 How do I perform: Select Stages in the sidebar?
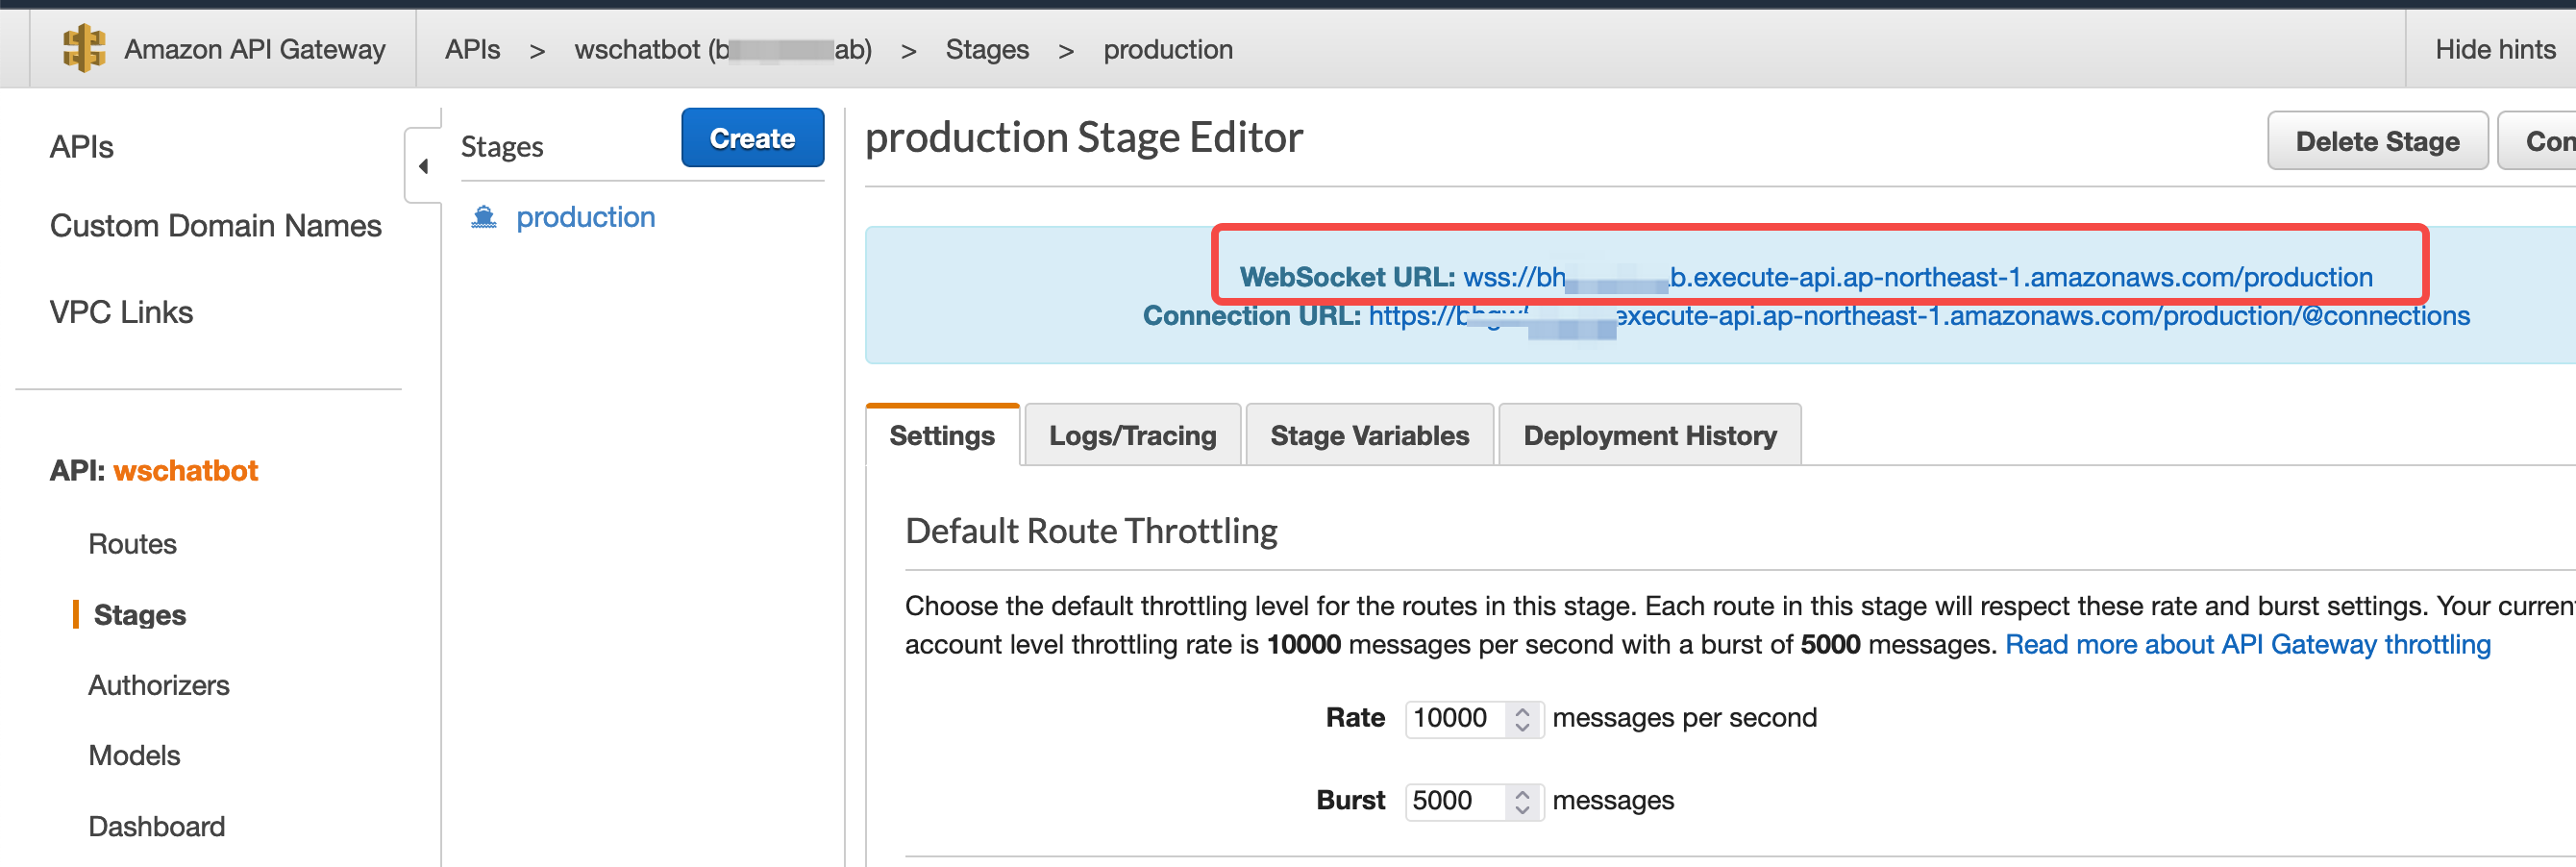(x=140, y=615)
